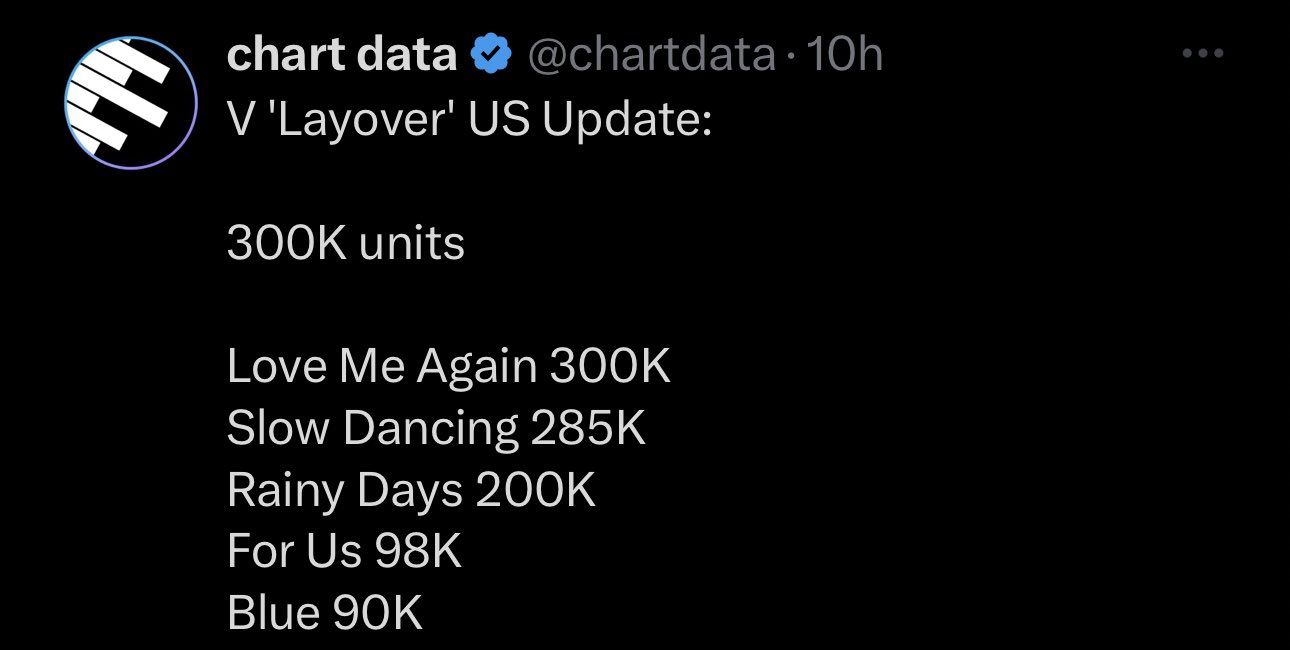
Task: Open the chart data display name
Action: point(342,55)
